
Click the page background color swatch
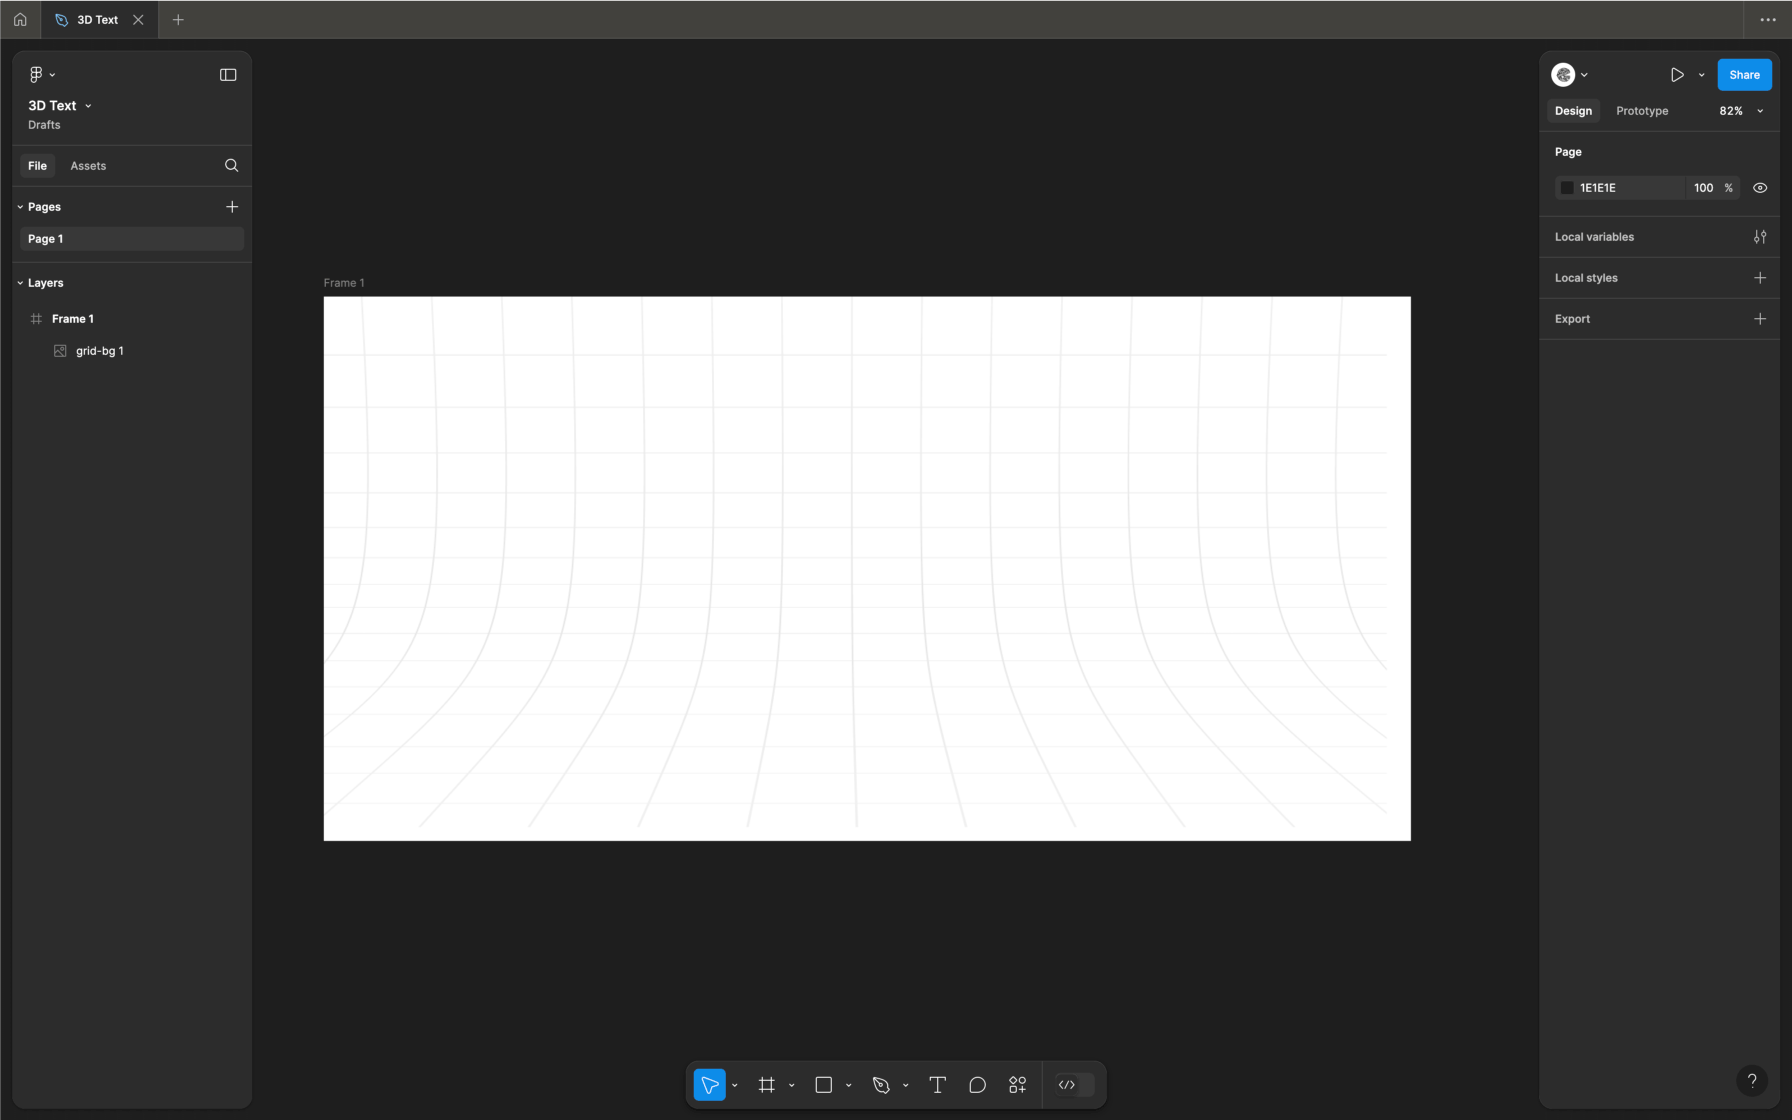point(1567,188)
